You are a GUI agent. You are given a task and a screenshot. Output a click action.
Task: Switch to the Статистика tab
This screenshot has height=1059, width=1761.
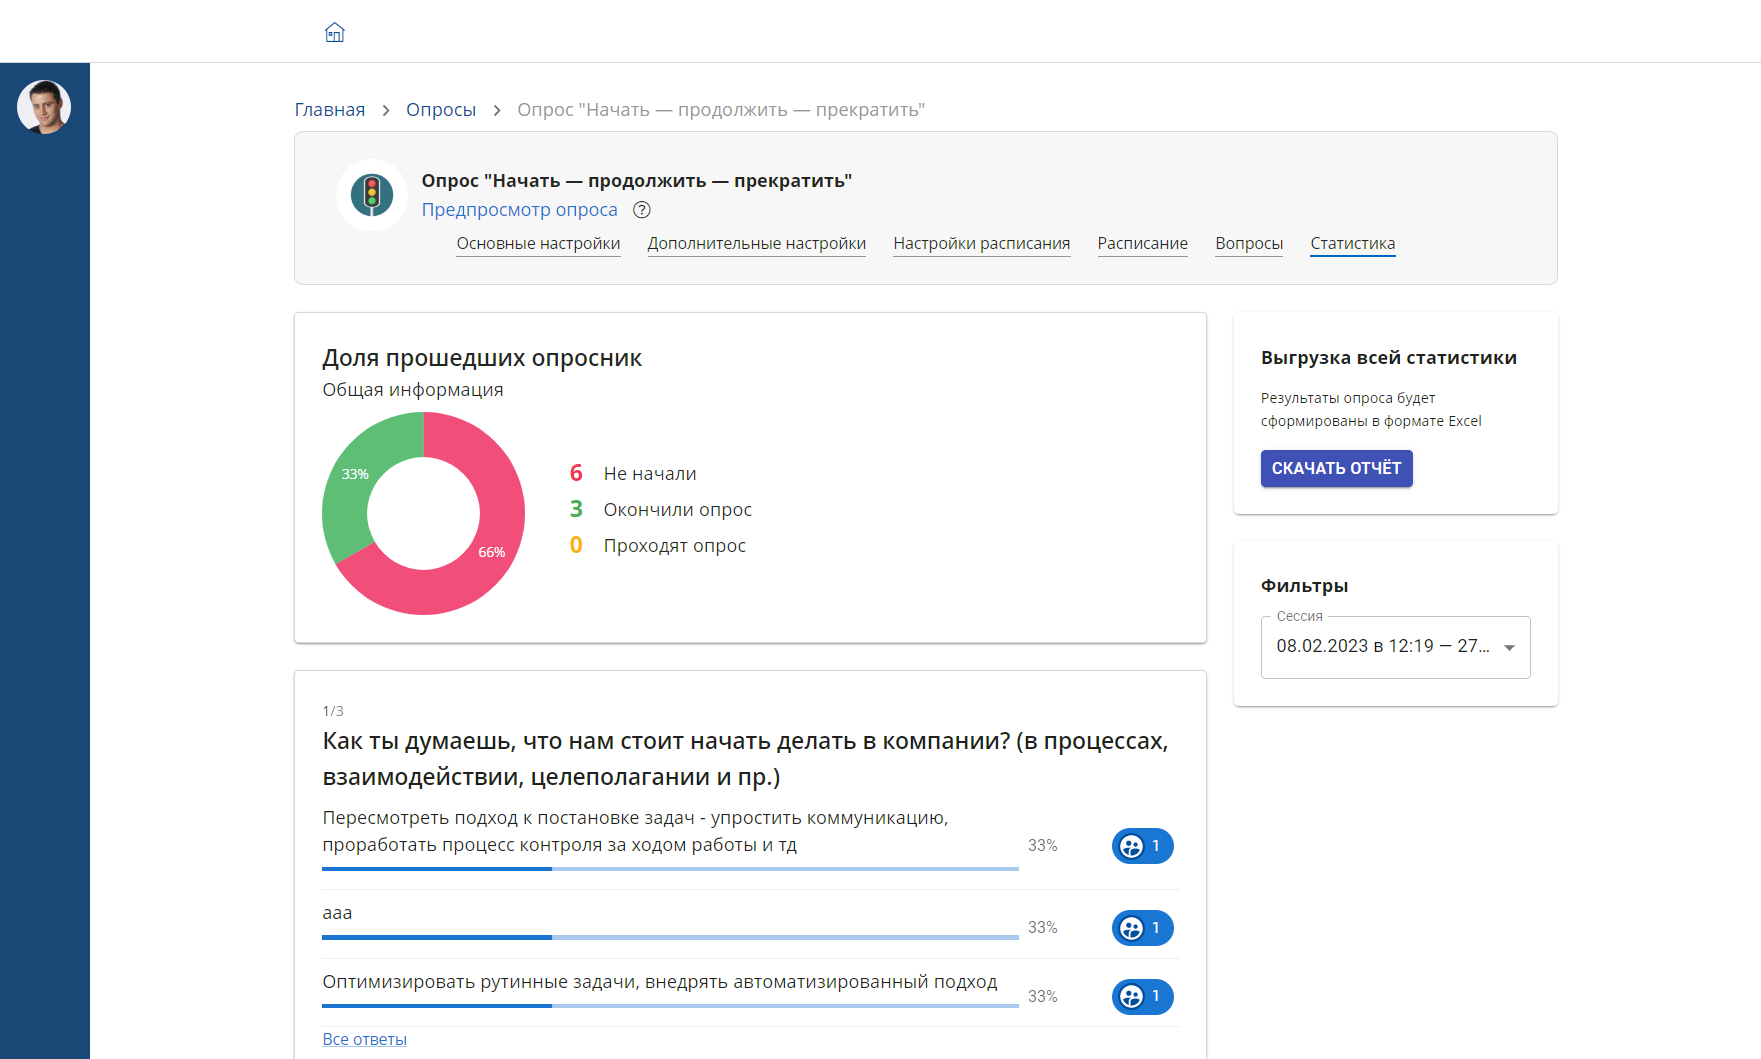click(x=1352, y=244)
